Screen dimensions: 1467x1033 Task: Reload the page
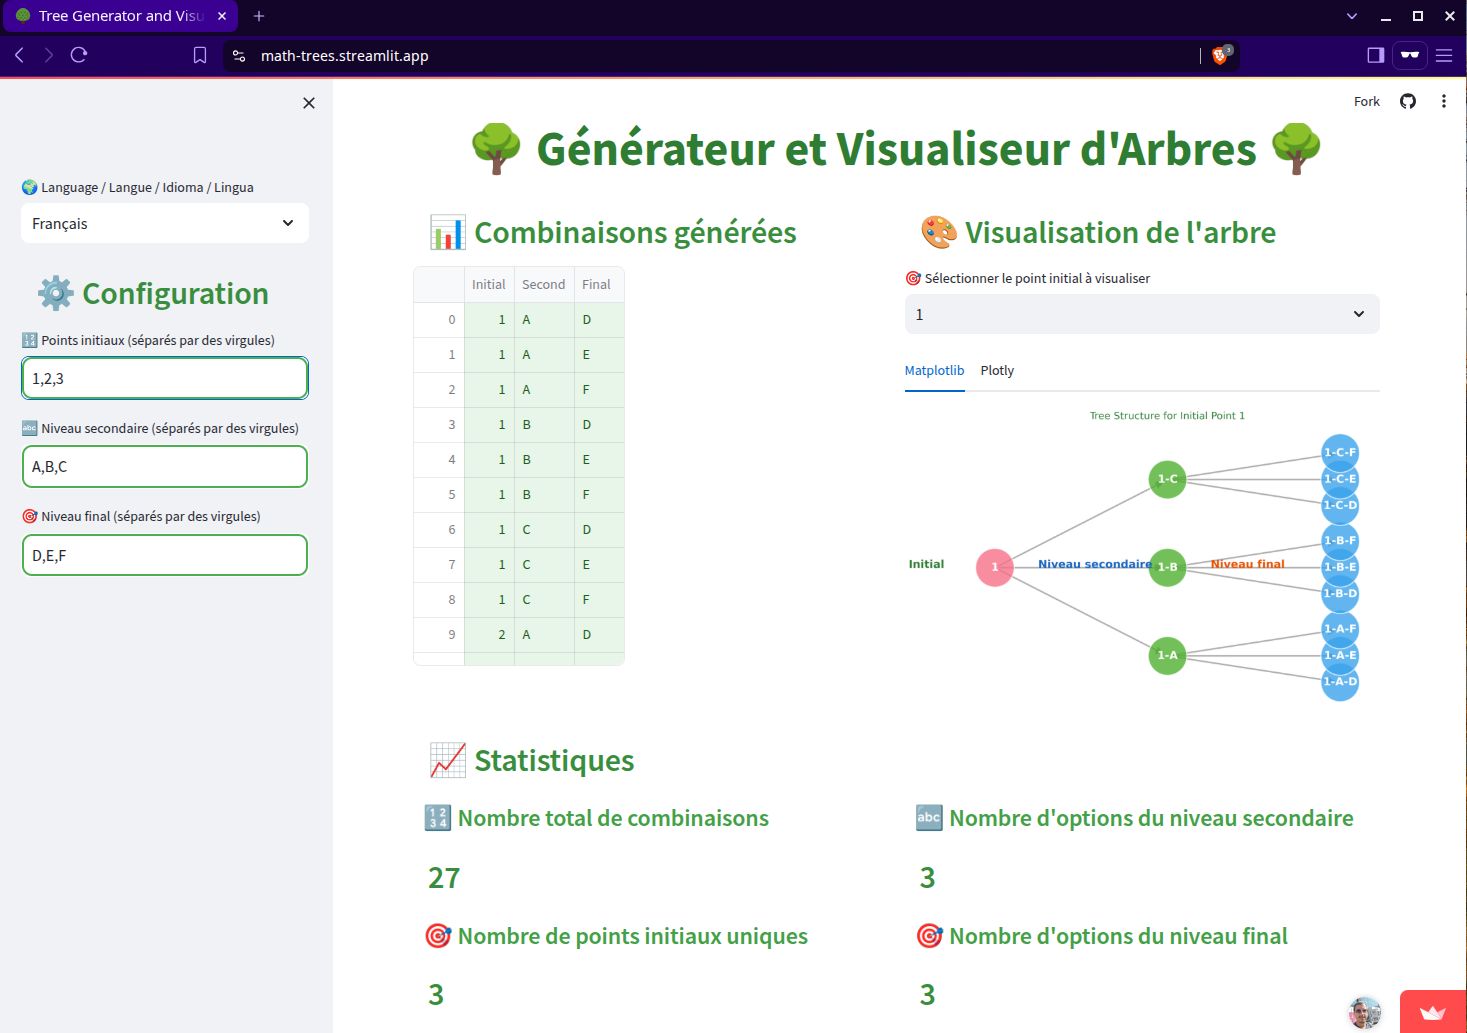[79, 55]
